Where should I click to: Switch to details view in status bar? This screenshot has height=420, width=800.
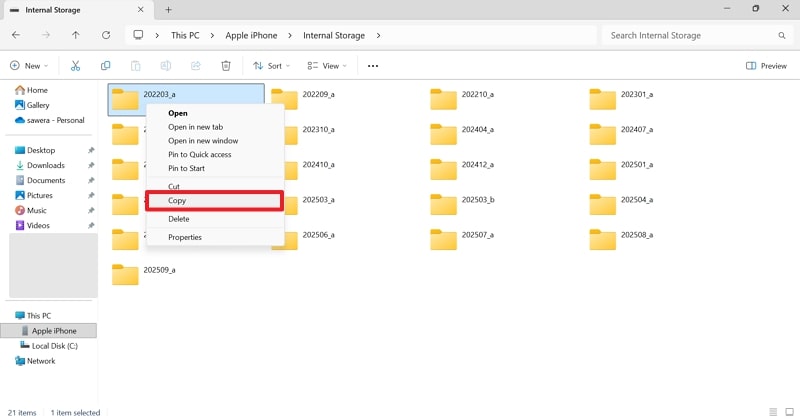click(x=773, y=412)
